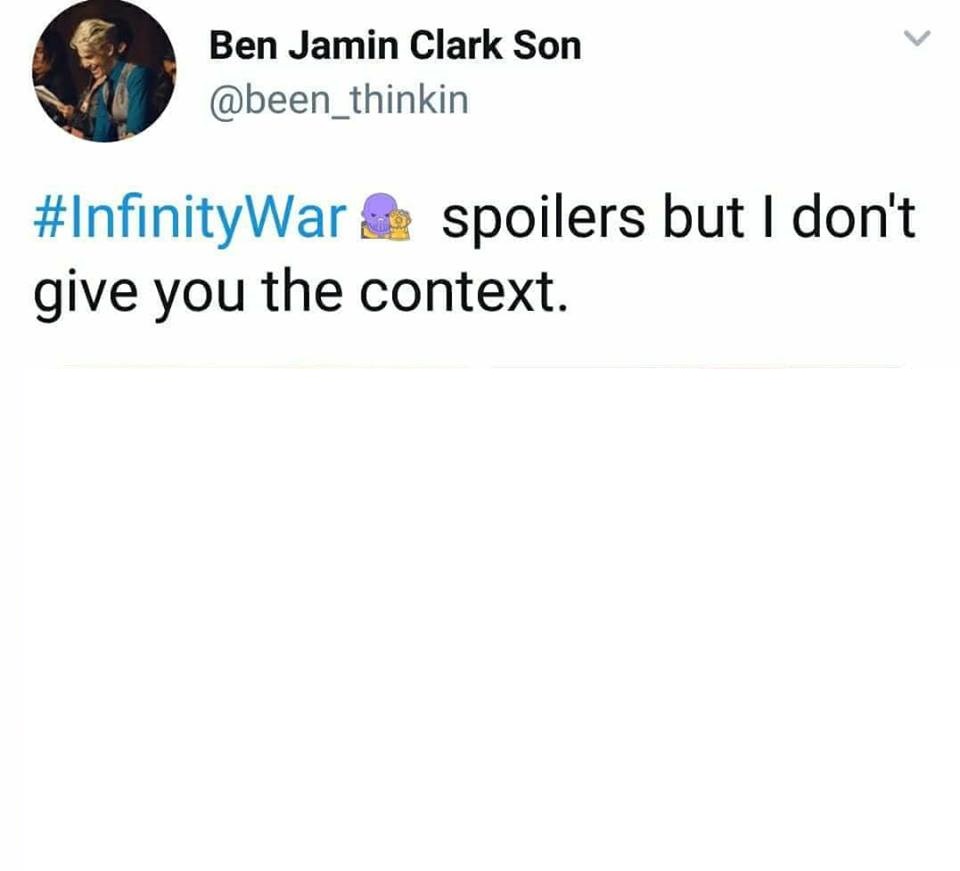The image size is (960, 871).
Task: Open Ben Jamin Clark Son's profile picture
Action: (x=103, y=70)
